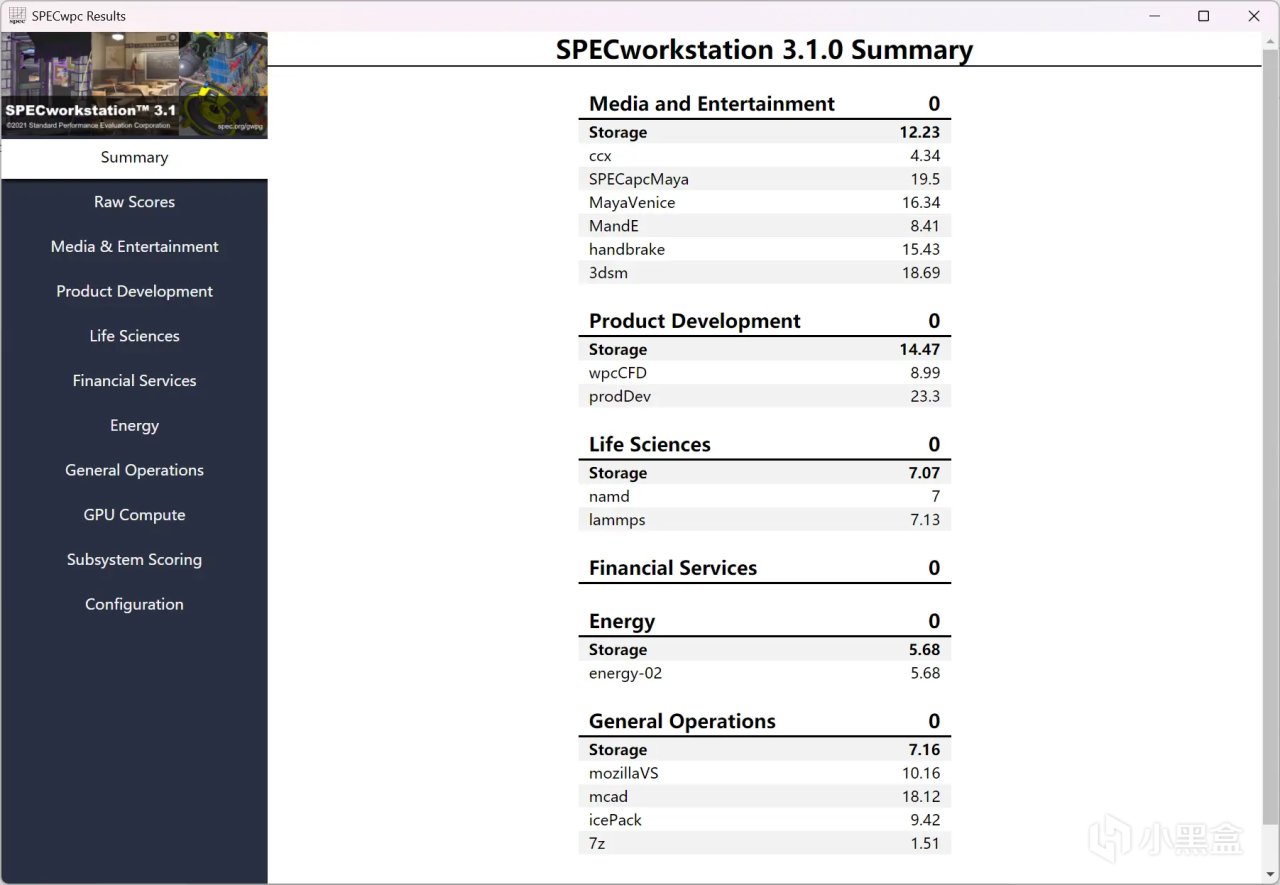
Task: Switch to Product Development tab in sidebar
Action: (134, 292)
